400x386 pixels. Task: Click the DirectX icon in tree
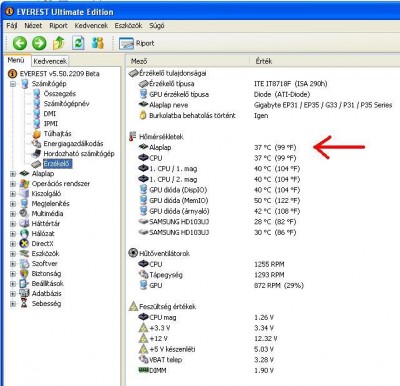(24, 244)
